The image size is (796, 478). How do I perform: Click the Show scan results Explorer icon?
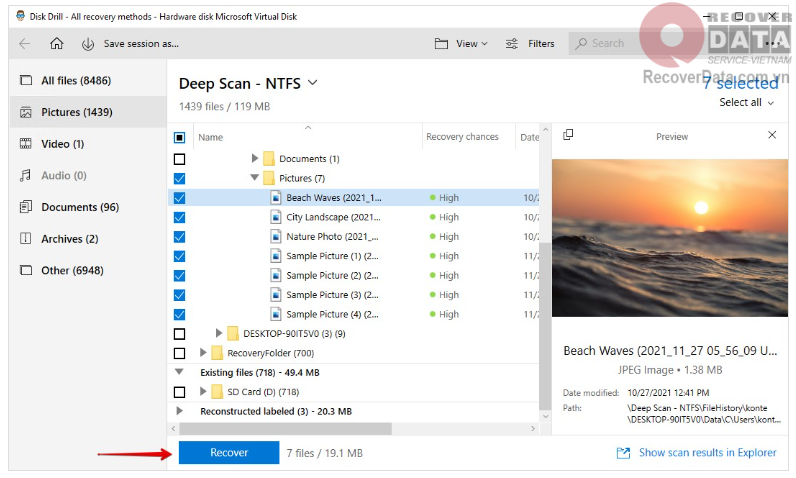click(x=623, y=453)
